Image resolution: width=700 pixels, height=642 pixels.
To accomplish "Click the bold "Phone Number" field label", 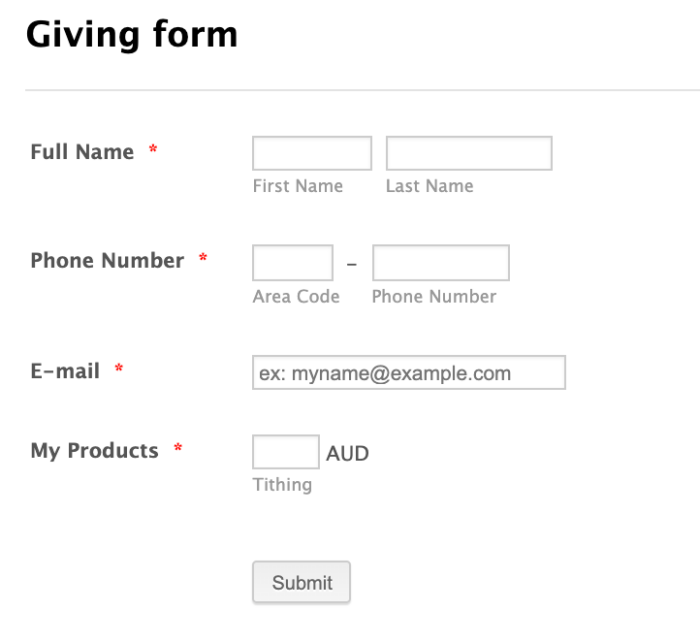I will pos(107,261).
